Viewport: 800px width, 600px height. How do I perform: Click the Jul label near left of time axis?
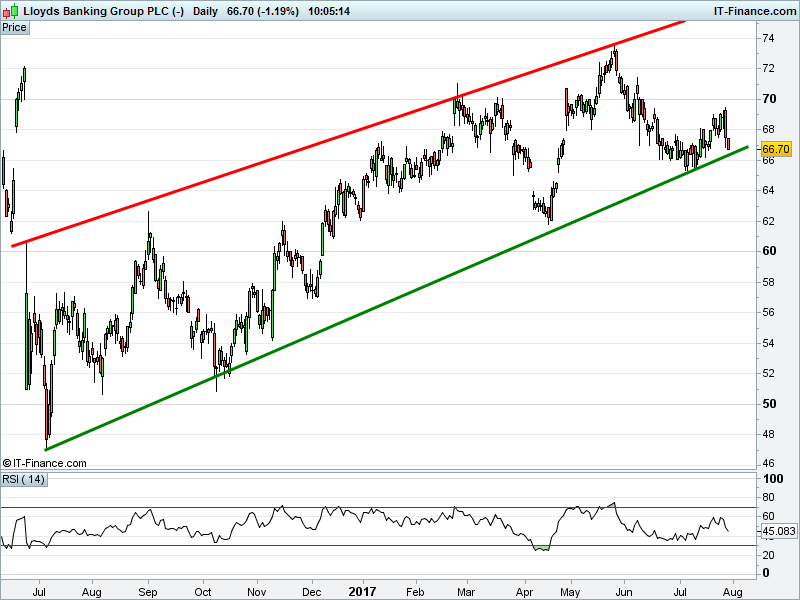39,592
